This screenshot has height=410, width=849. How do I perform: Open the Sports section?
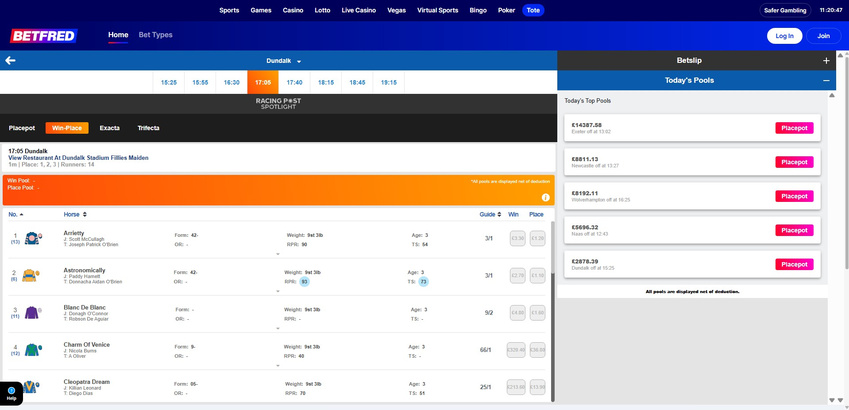coord(229,10)
